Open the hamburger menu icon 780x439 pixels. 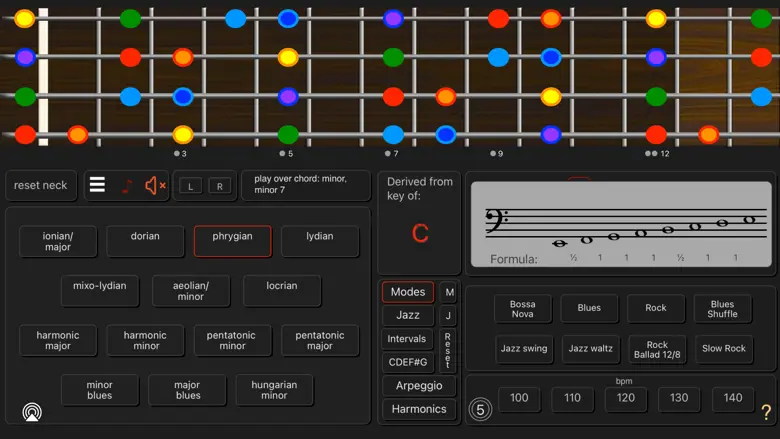97,185
